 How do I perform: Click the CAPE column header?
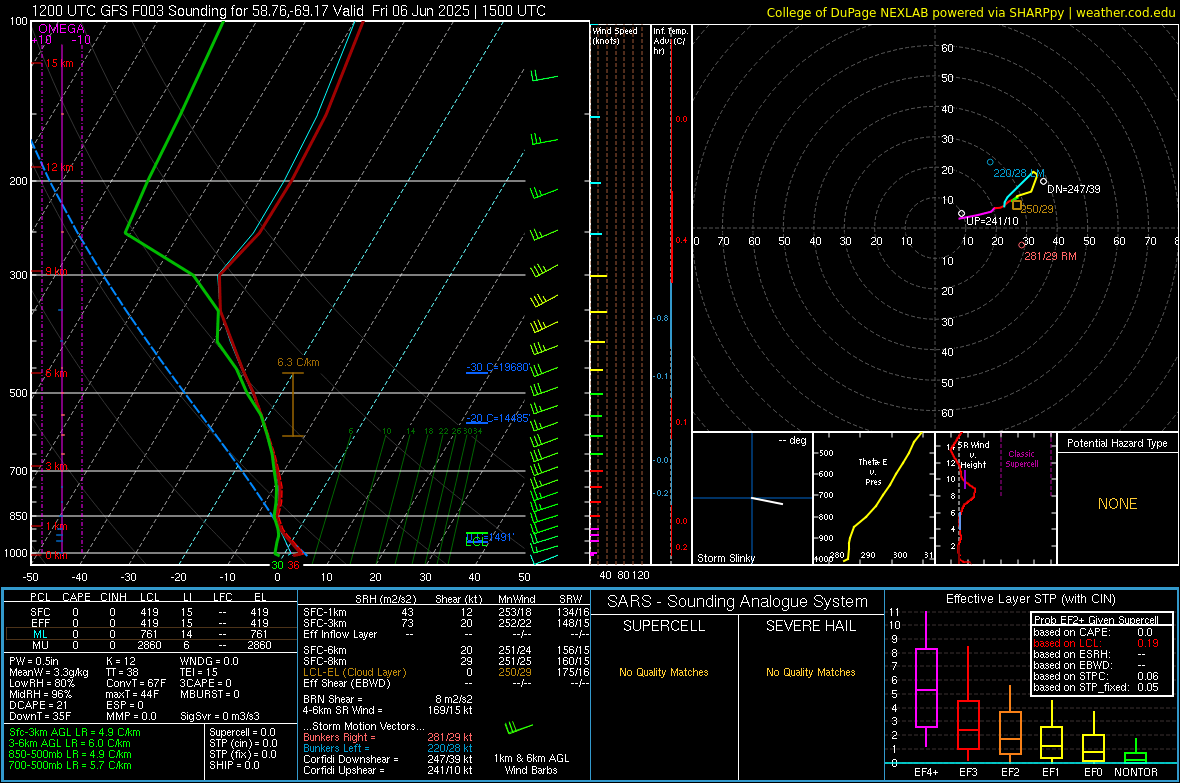pos(76,597)
